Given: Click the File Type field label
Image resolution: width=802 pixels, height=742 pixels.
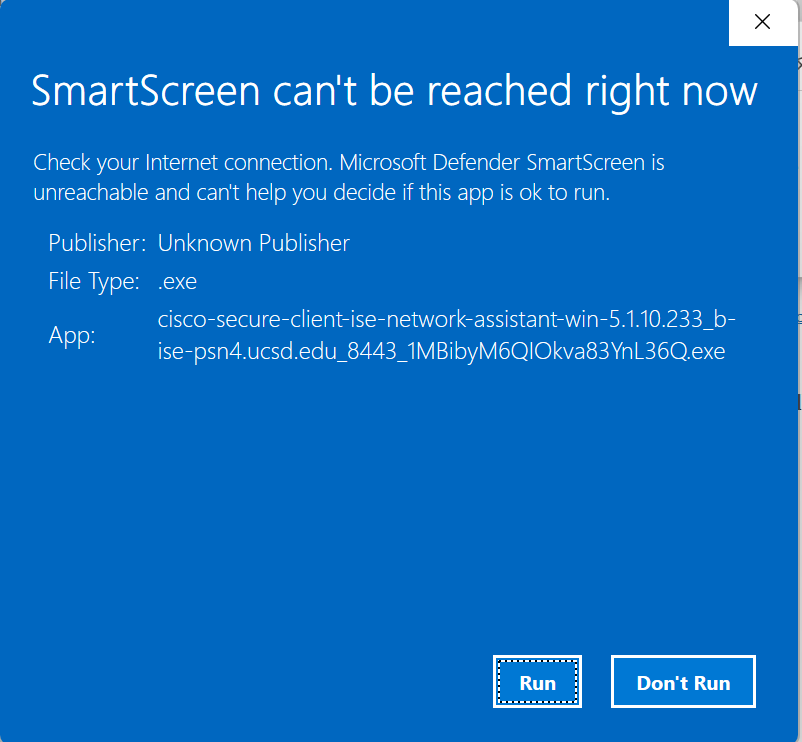Looking at the screenshot, I should (x=94, y=281).
